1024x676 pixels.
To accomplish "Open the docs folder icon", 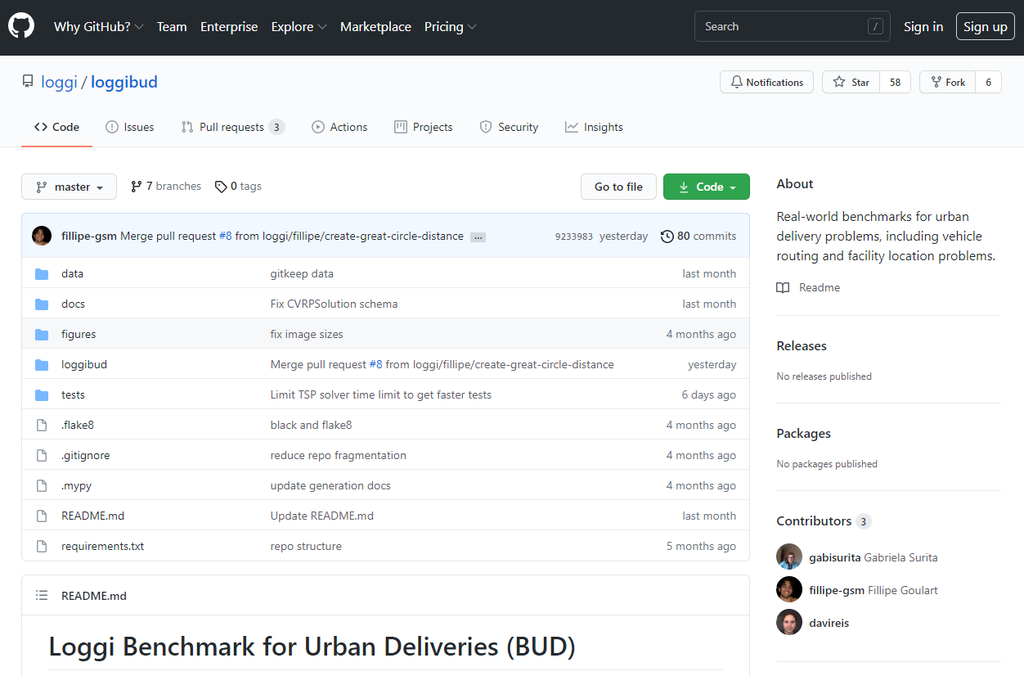I will point(42,304).
